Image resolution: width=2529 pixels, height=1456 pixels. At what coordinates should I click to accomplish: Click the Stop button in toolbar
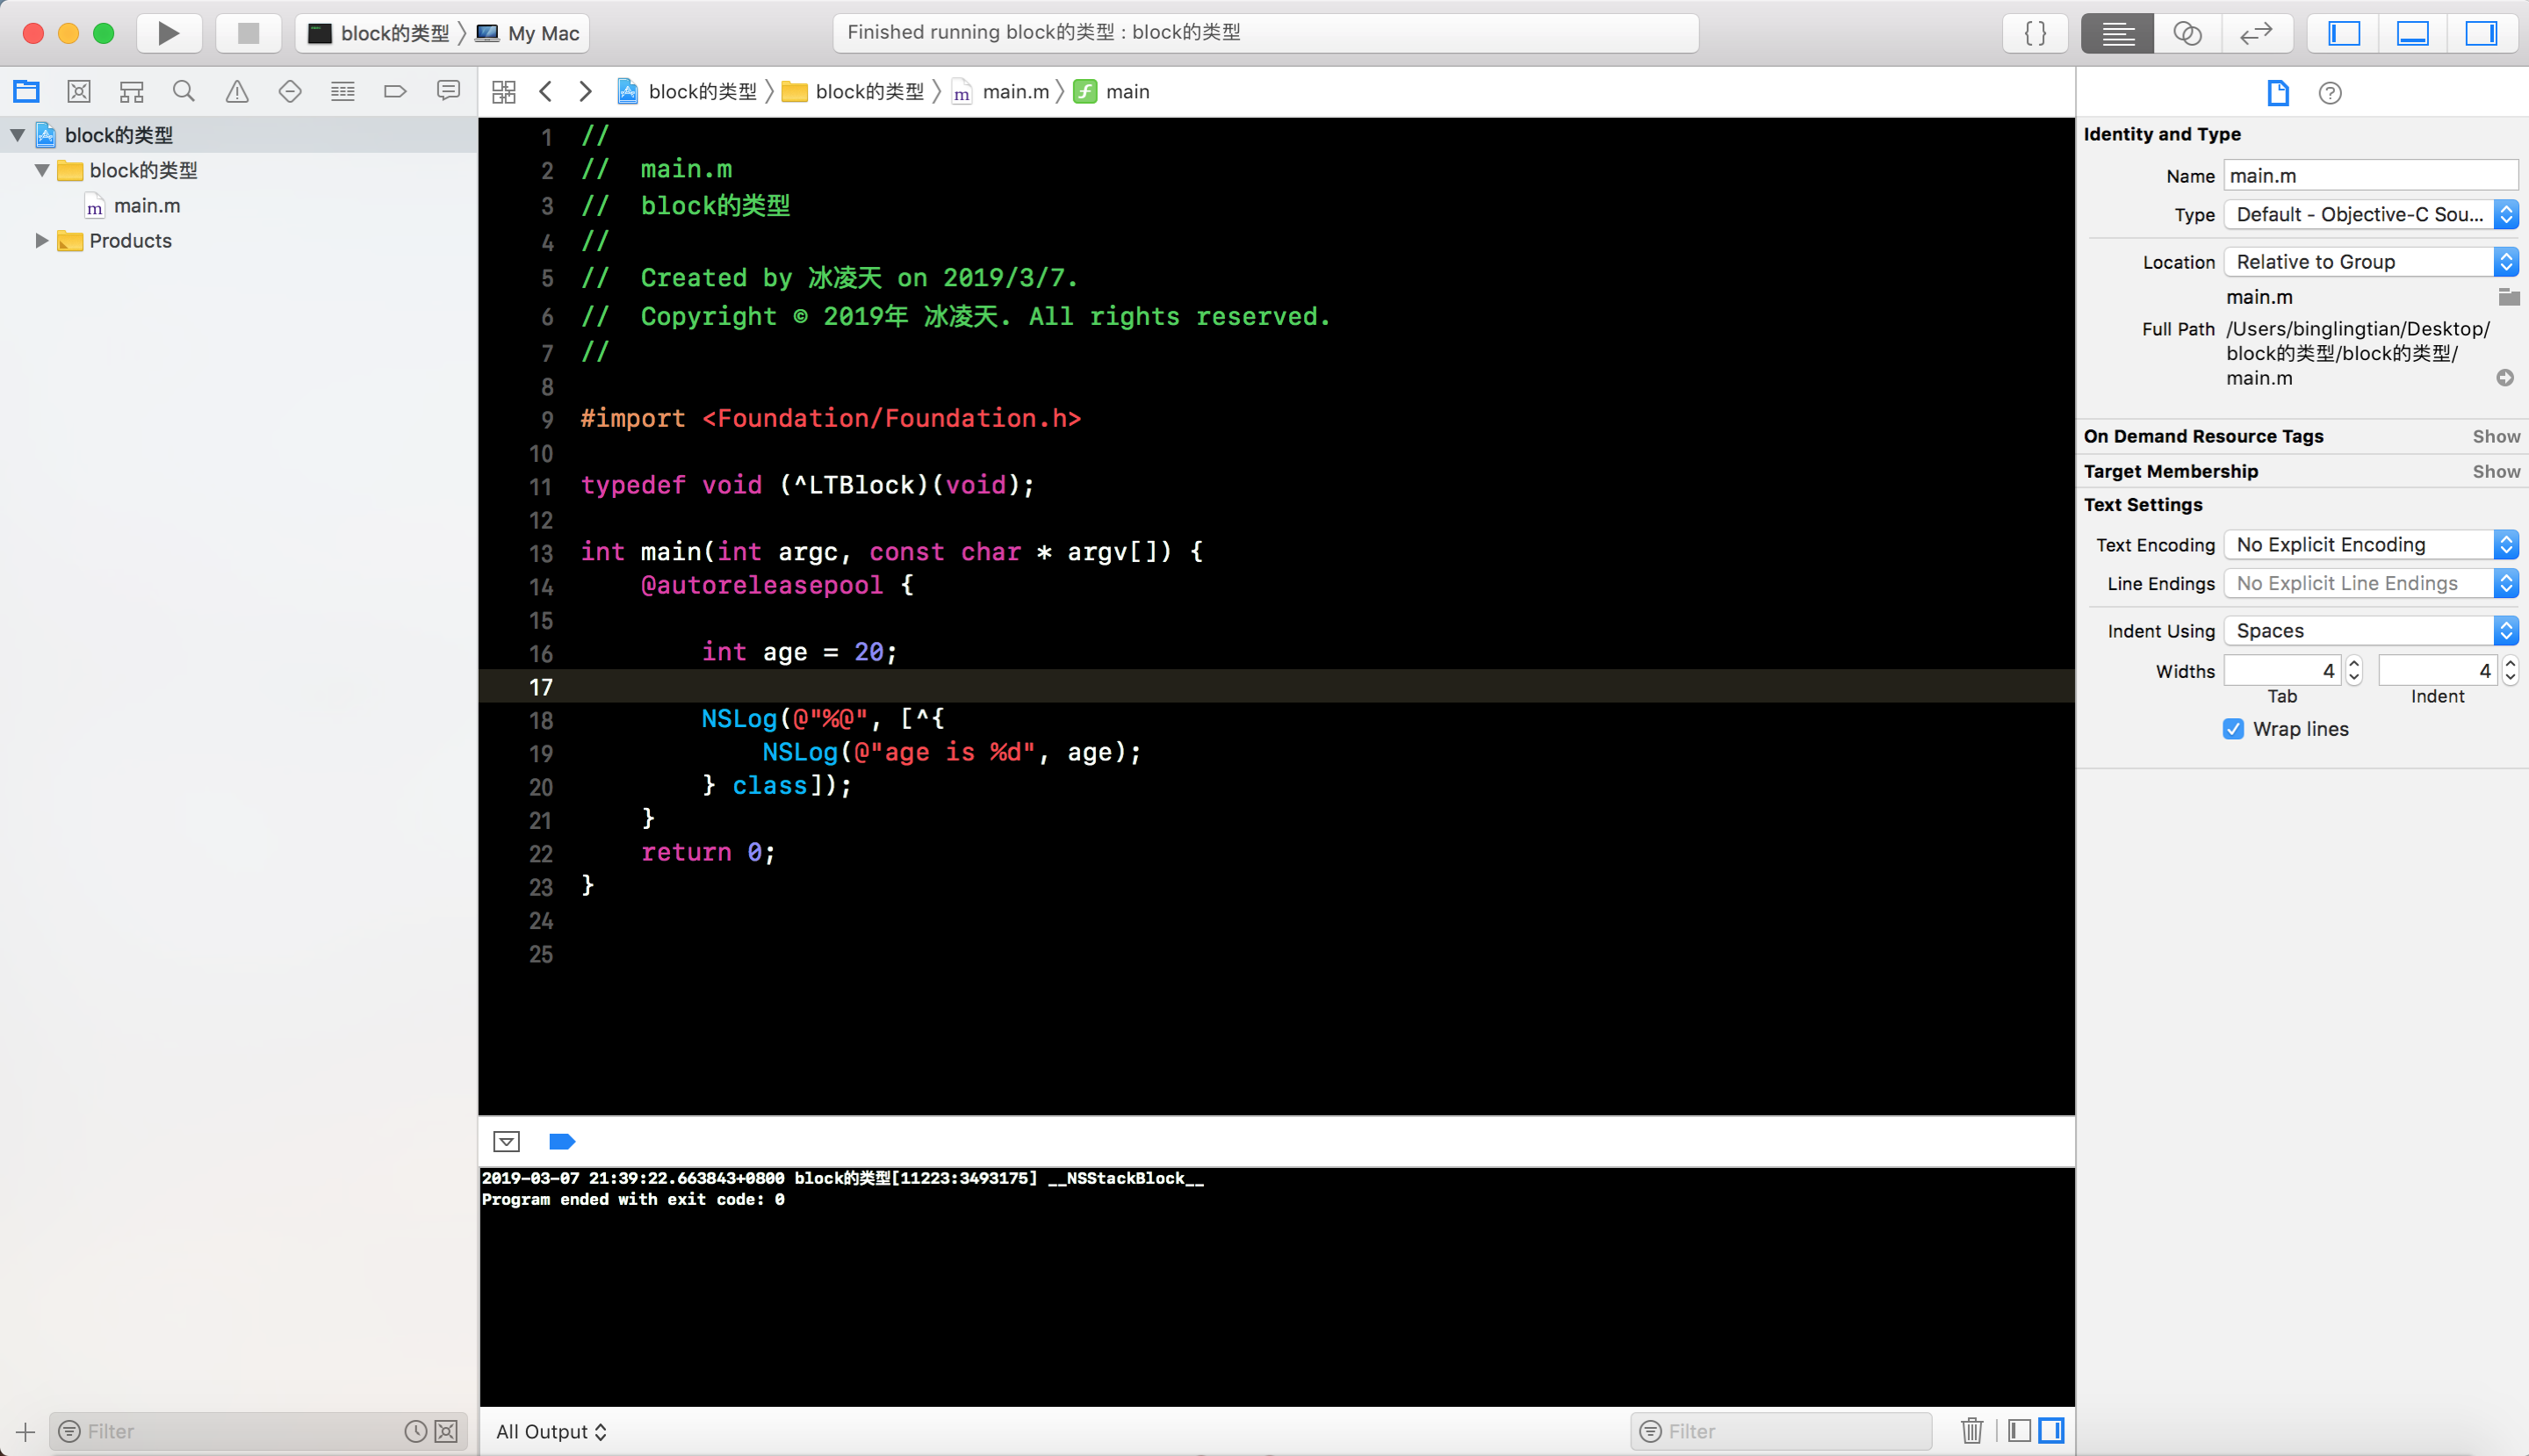pyautogui.click(x=248, y=33)
